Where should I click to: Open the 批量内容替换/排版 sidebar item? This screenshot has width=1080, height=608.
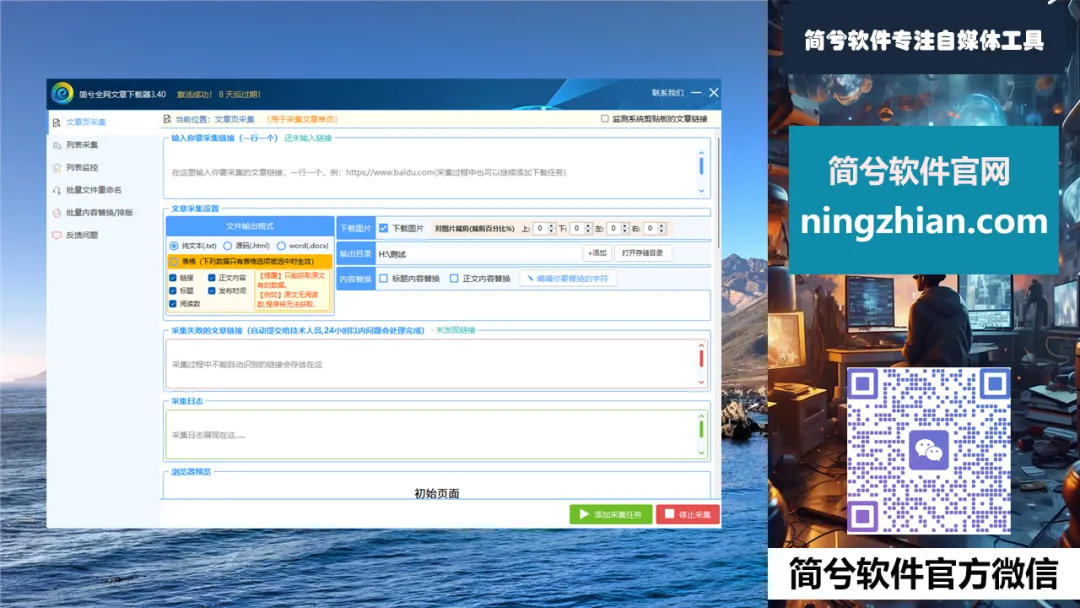point(99,213)
